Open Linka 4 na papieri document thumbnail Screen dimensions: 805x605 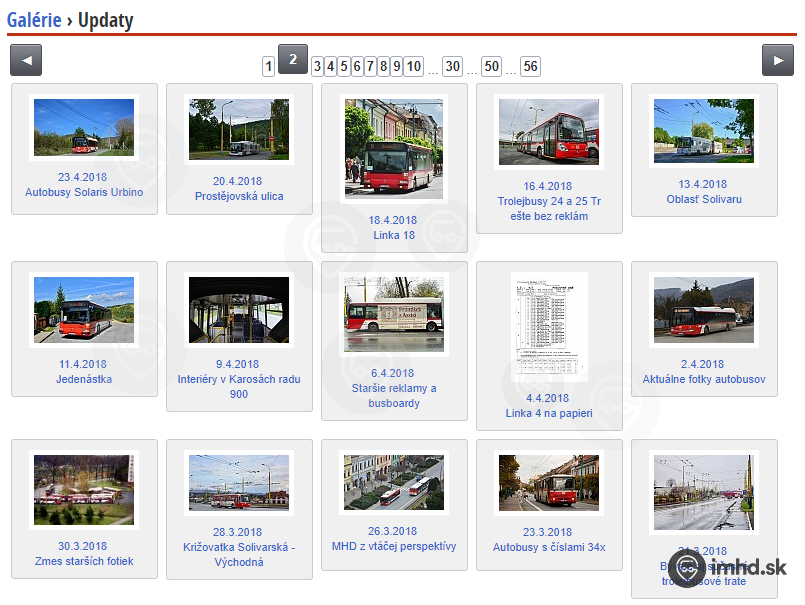(x=549, y=327)
